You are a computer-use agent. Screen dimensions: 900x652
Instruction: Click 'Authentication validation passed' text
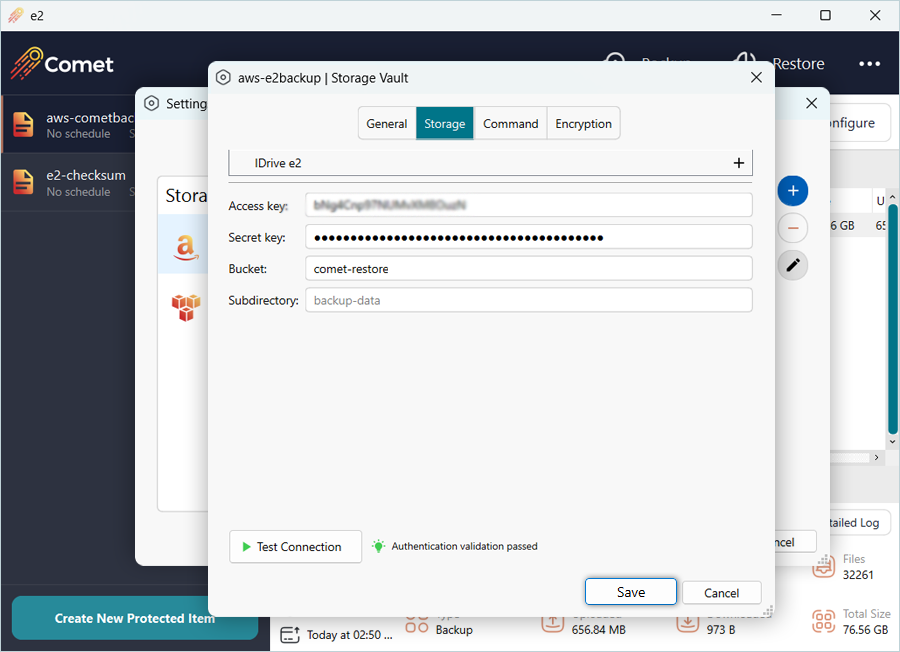point(464,546)
